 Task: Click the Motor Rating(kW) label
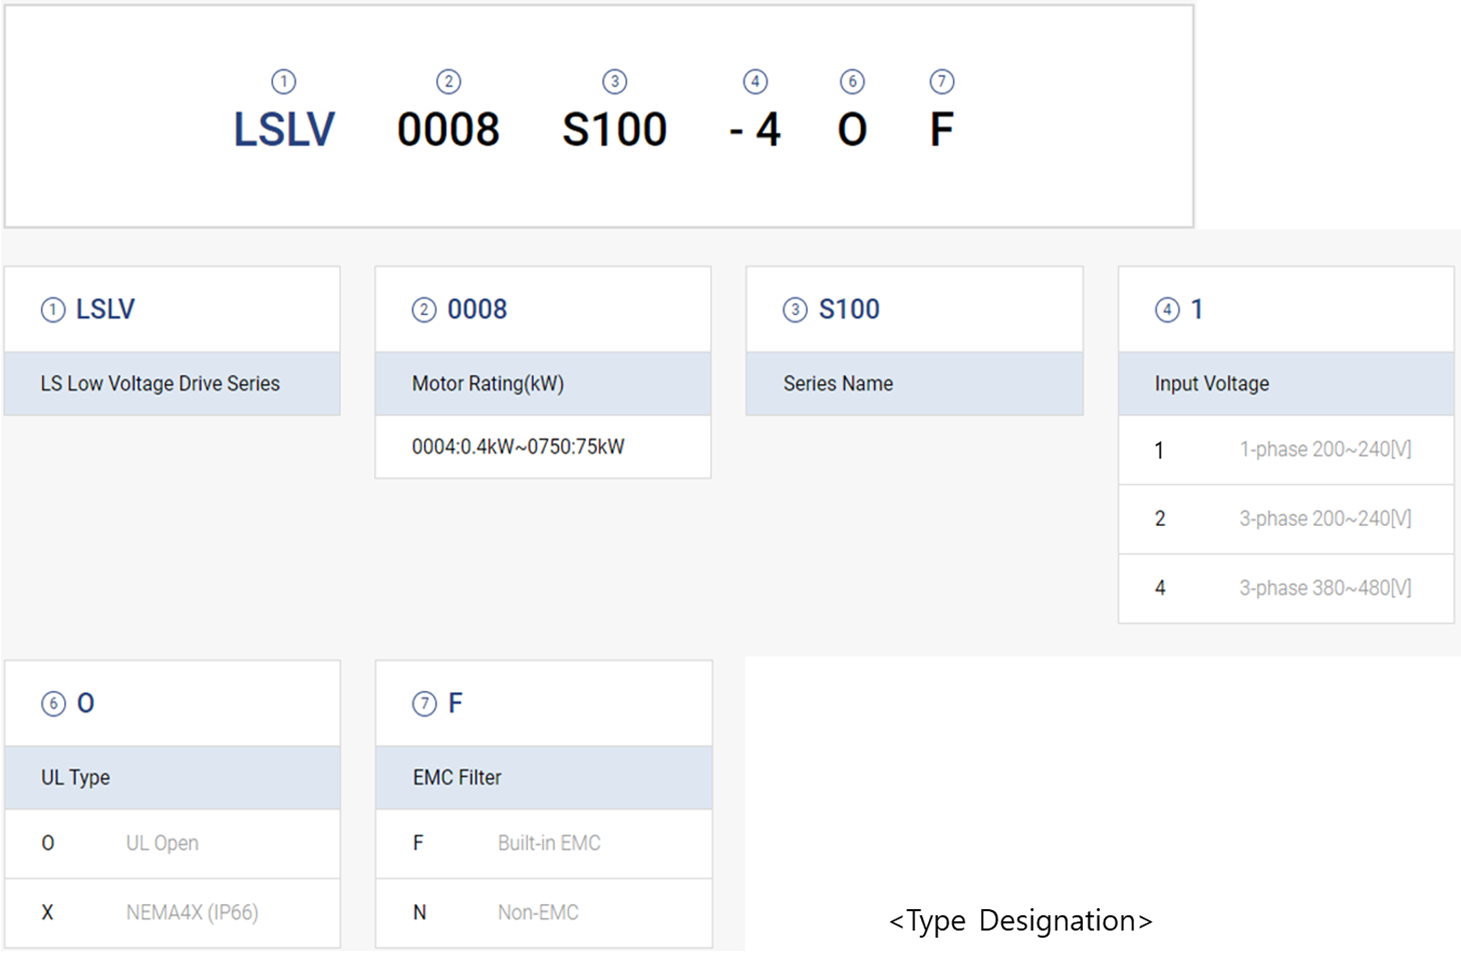488,384
